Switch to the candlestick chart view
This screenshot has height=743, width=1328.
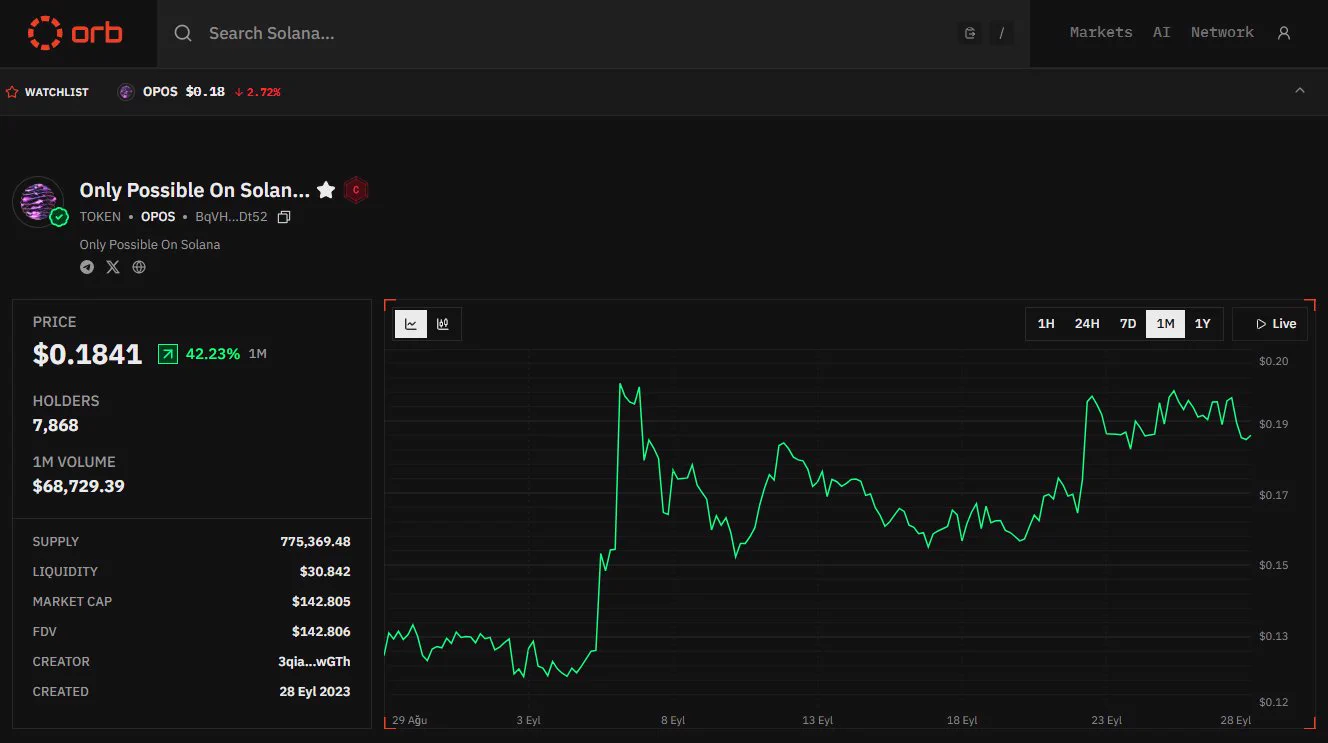click(x=443, y=324)
